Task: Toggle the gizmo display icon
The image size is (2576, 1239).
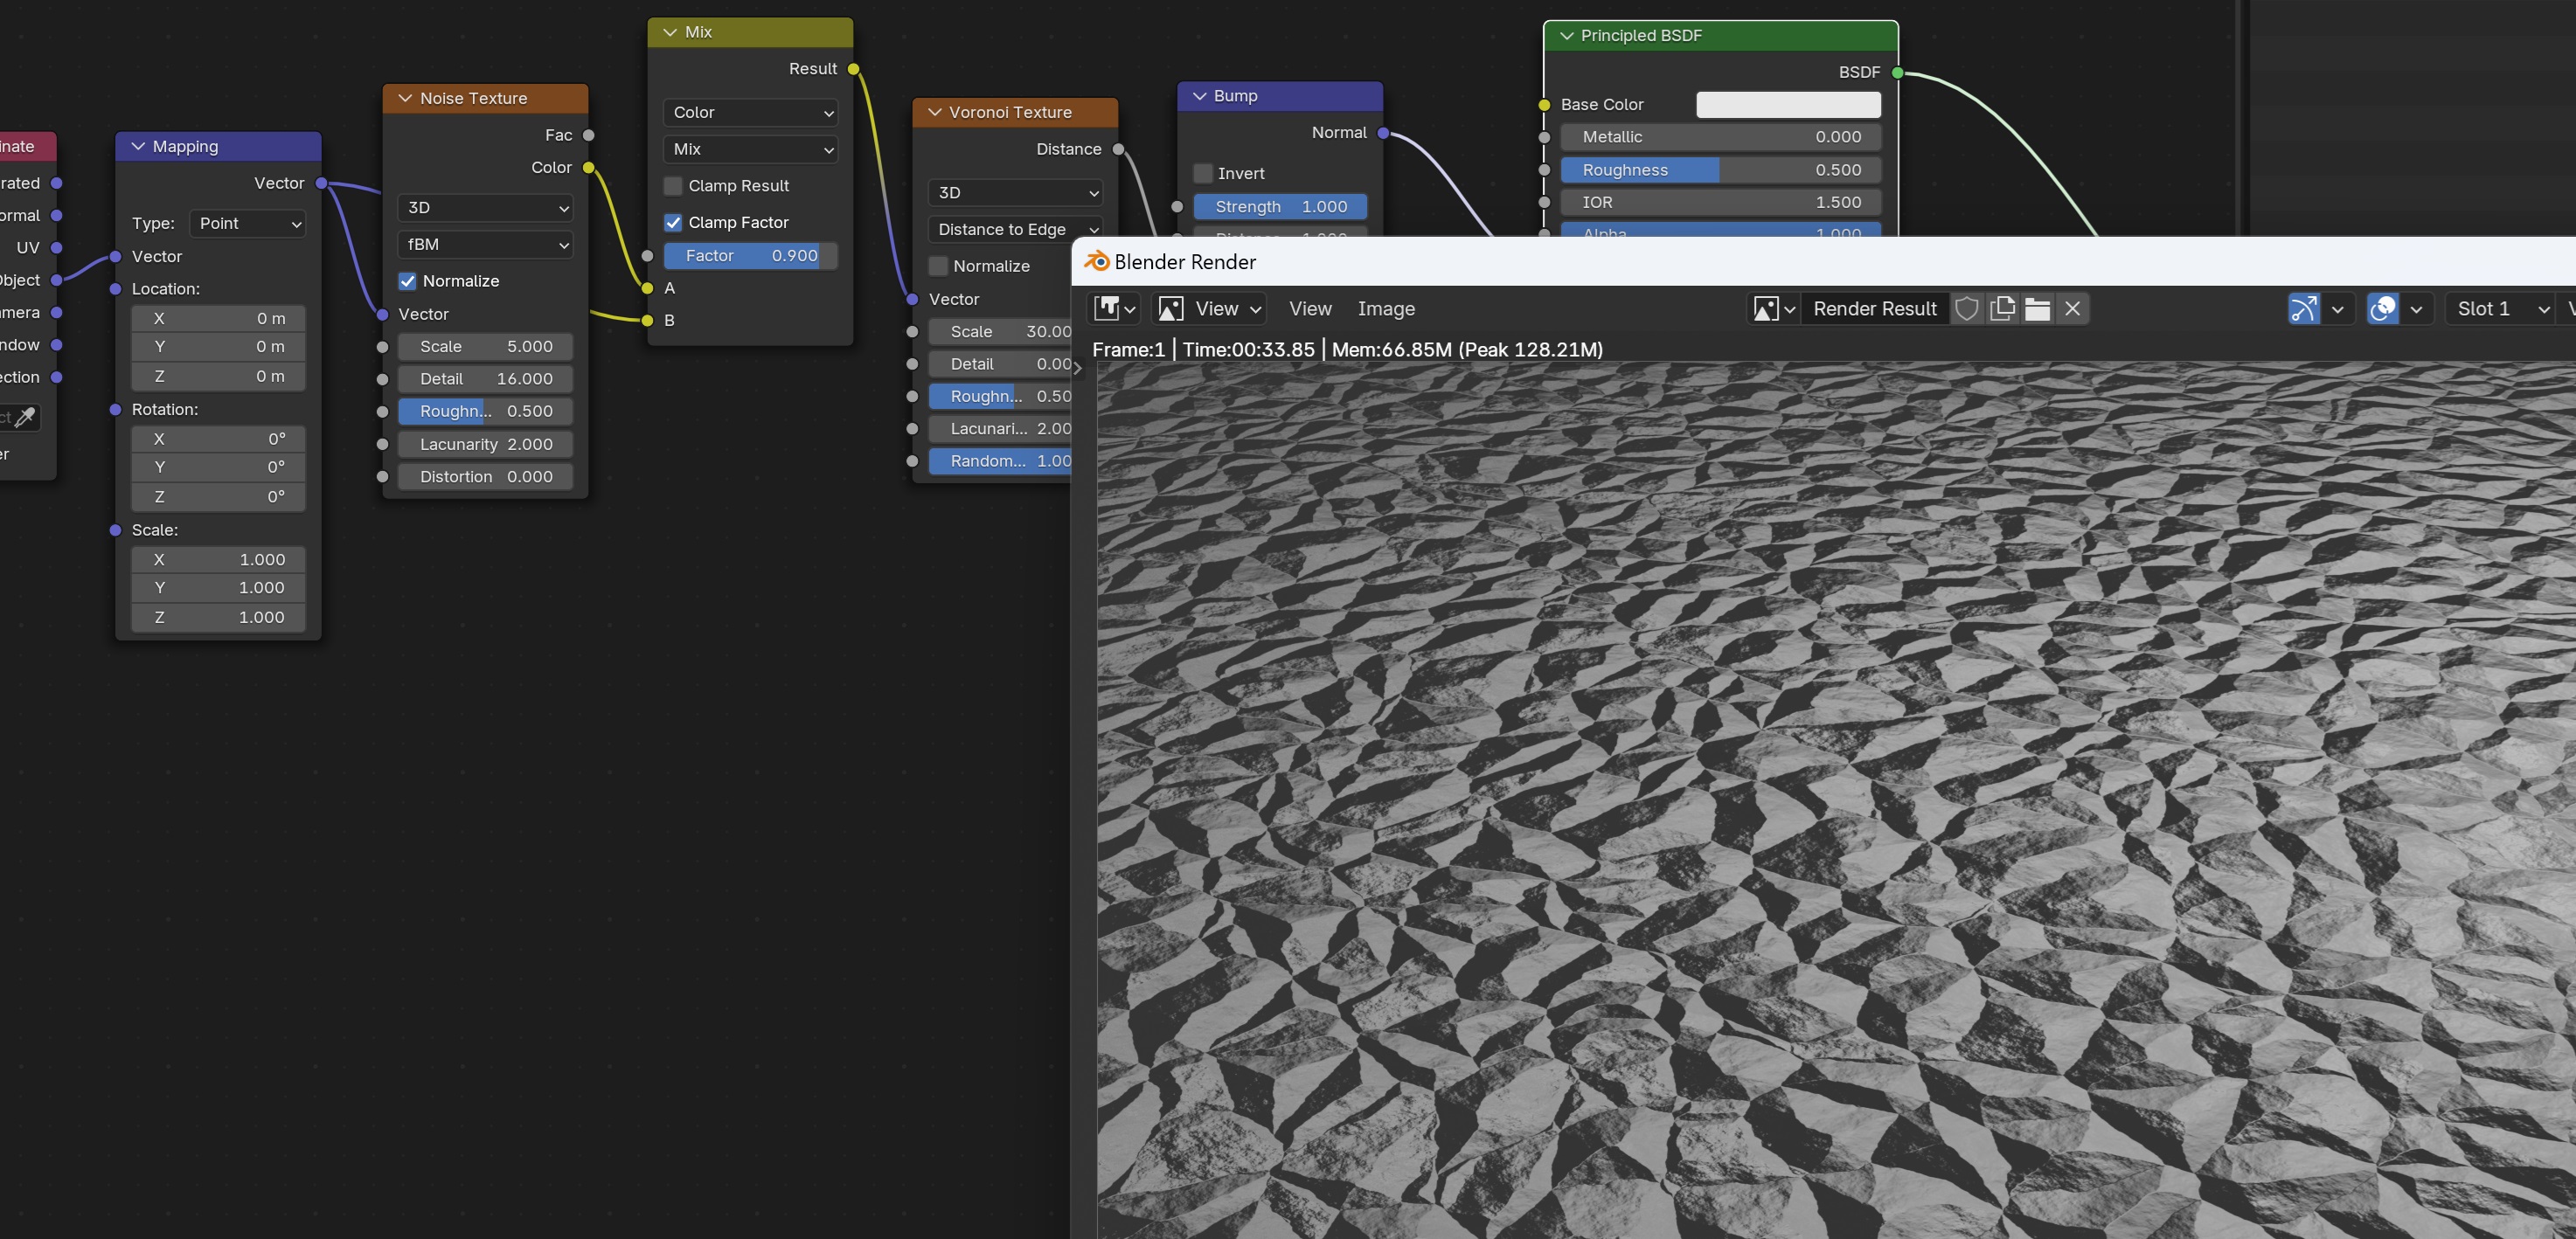Action: point(2303,309)
